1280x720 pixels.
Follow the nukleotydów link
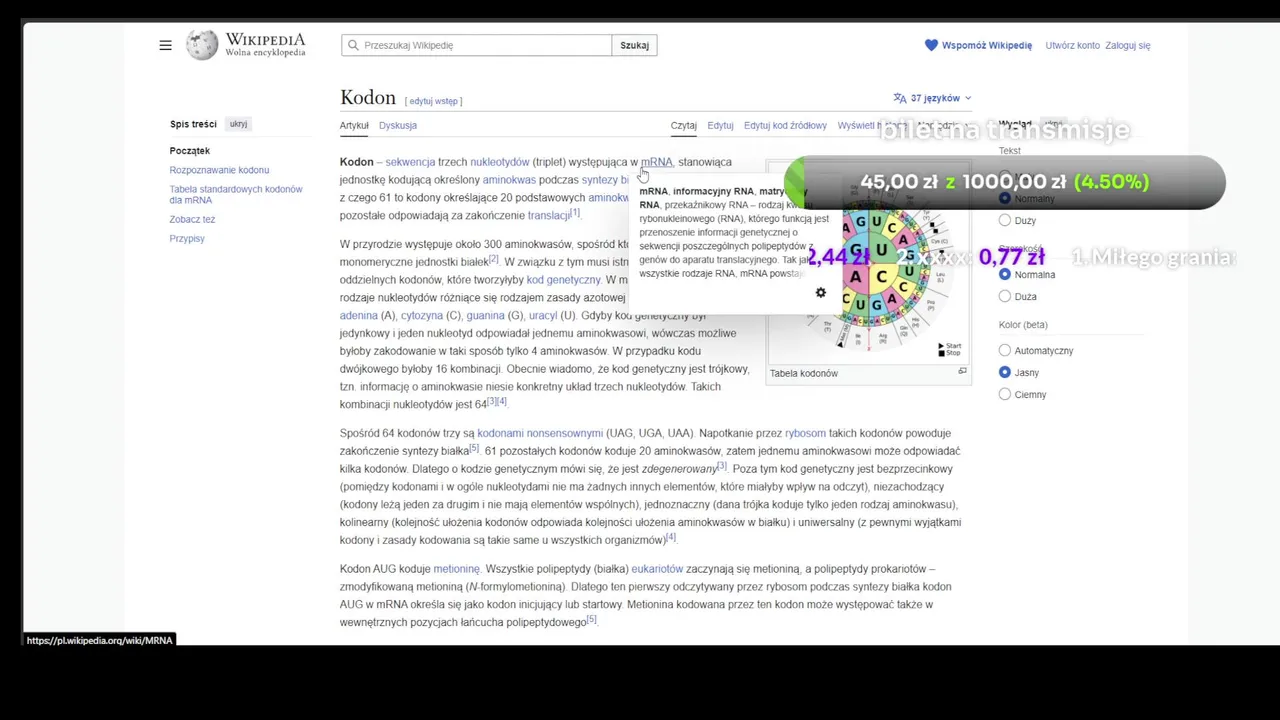pyautogui.click(x=499, y=162)
